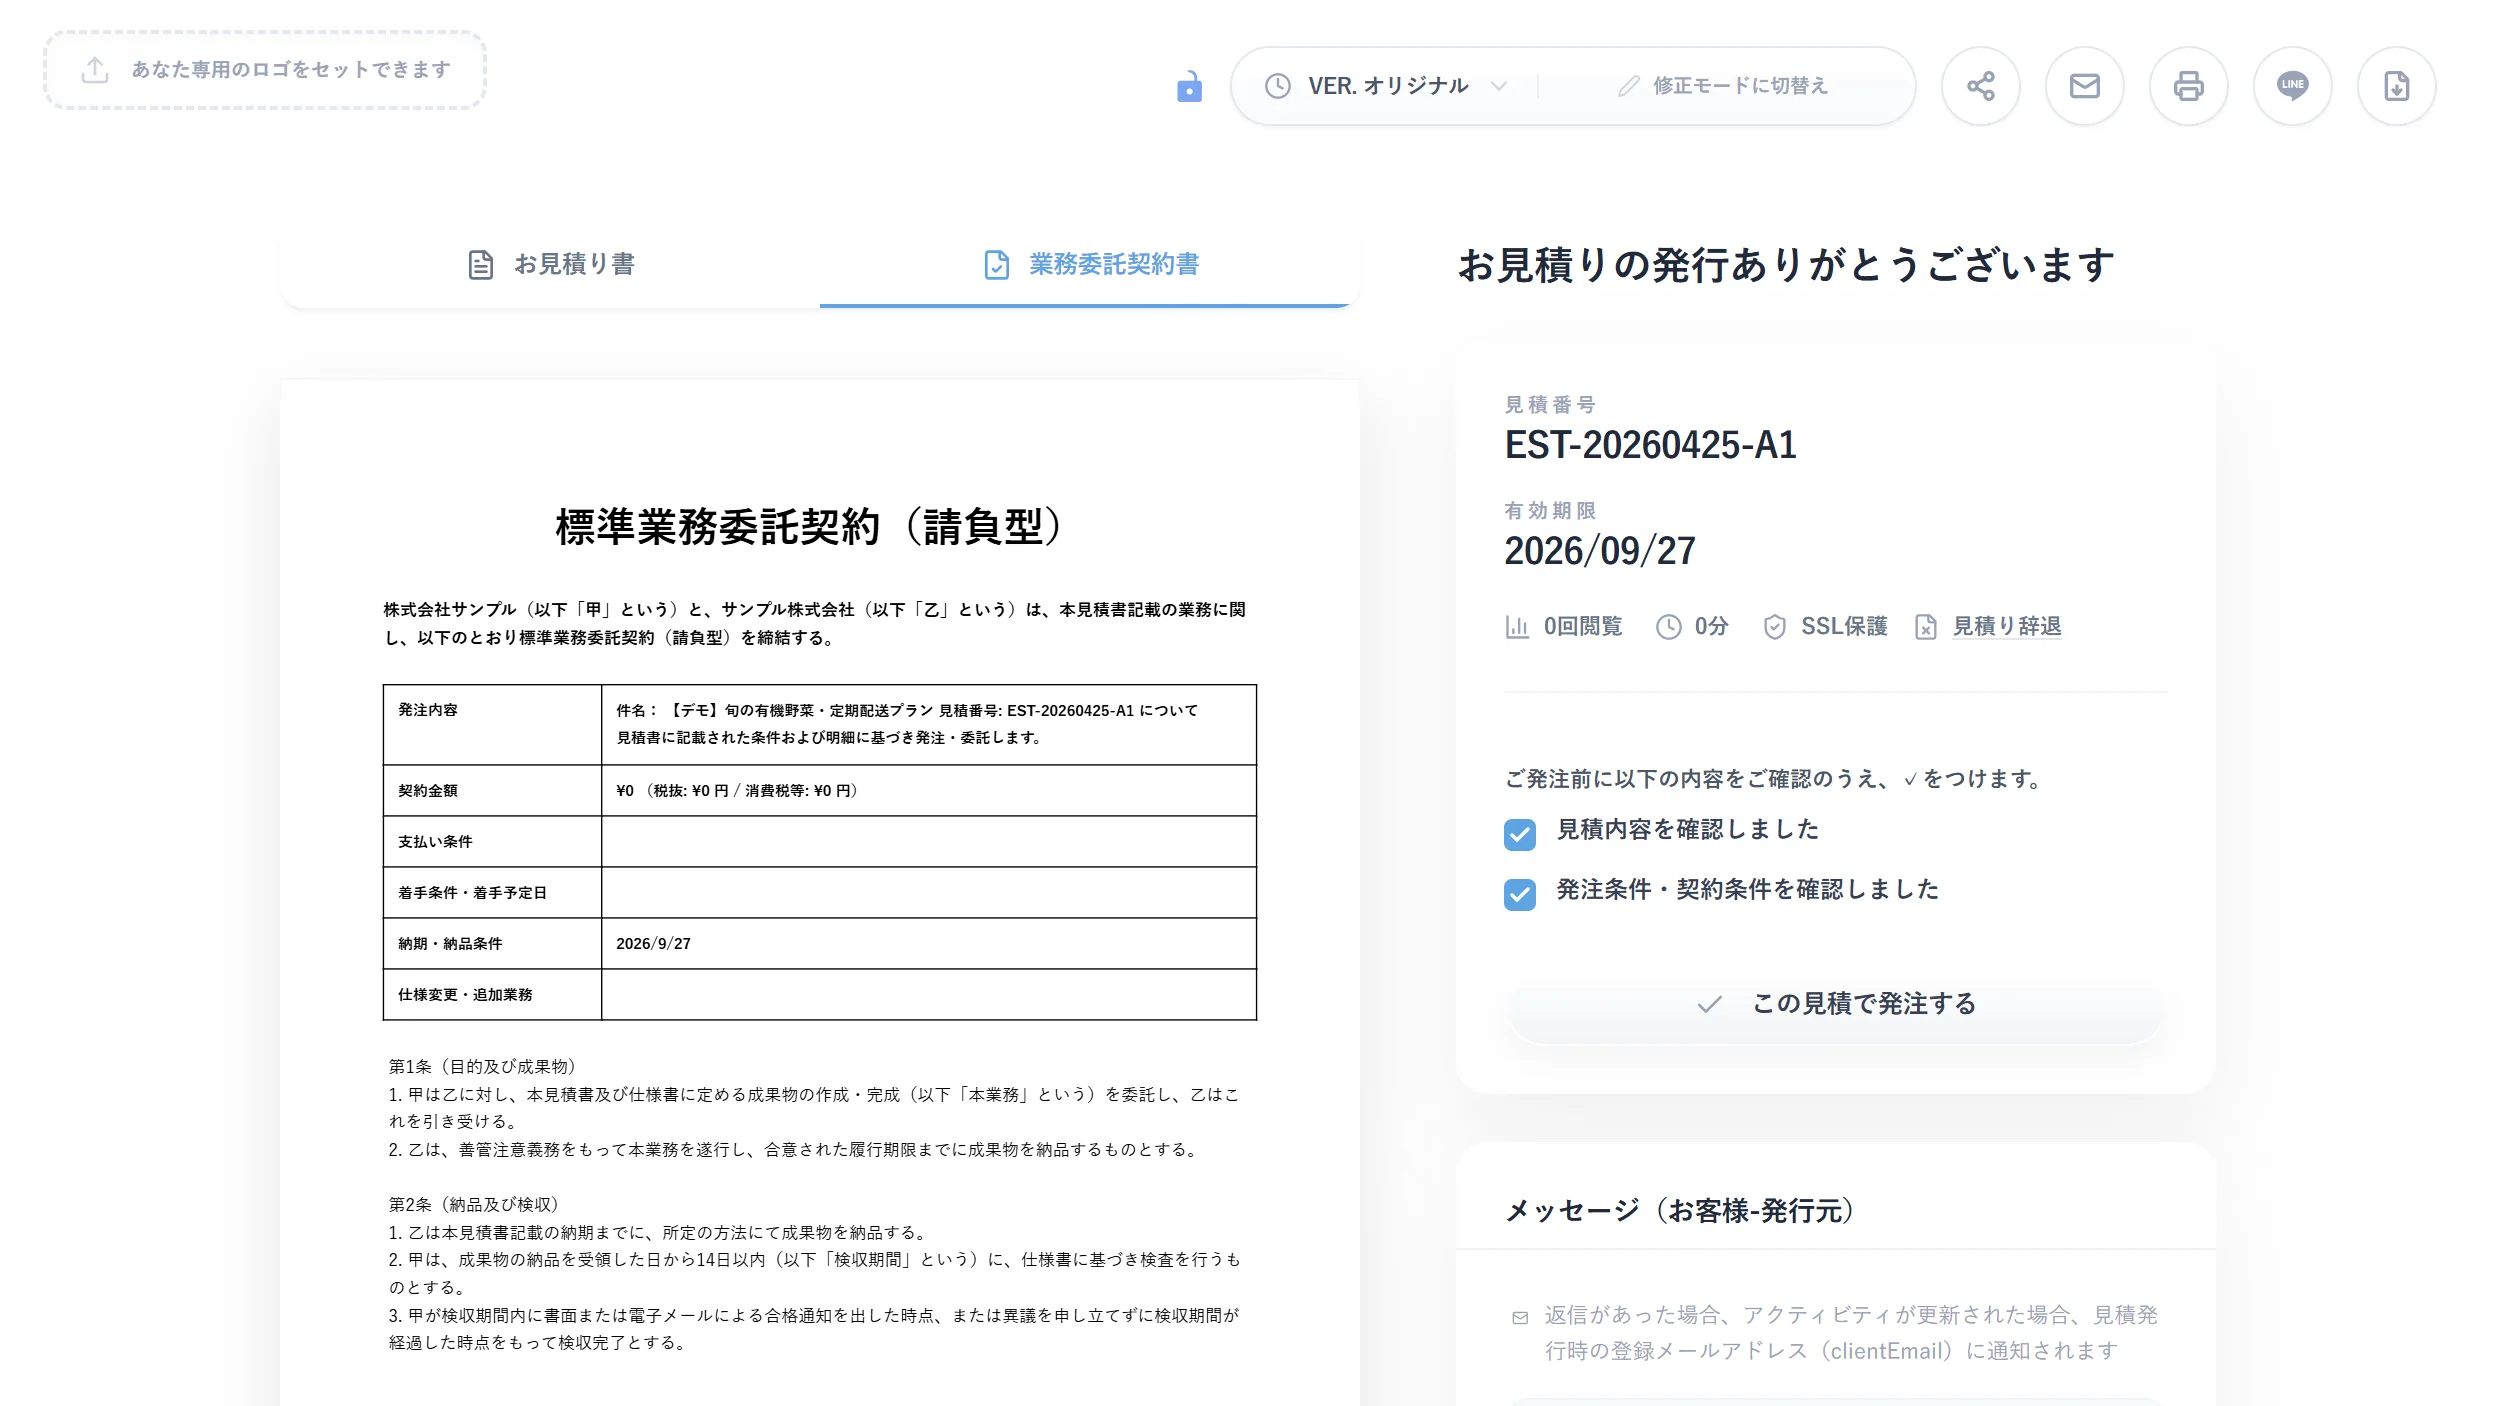This screenshot has width=2500, height=1406.
Task: Click the download document icon button
Action: tap(2396, 86)
